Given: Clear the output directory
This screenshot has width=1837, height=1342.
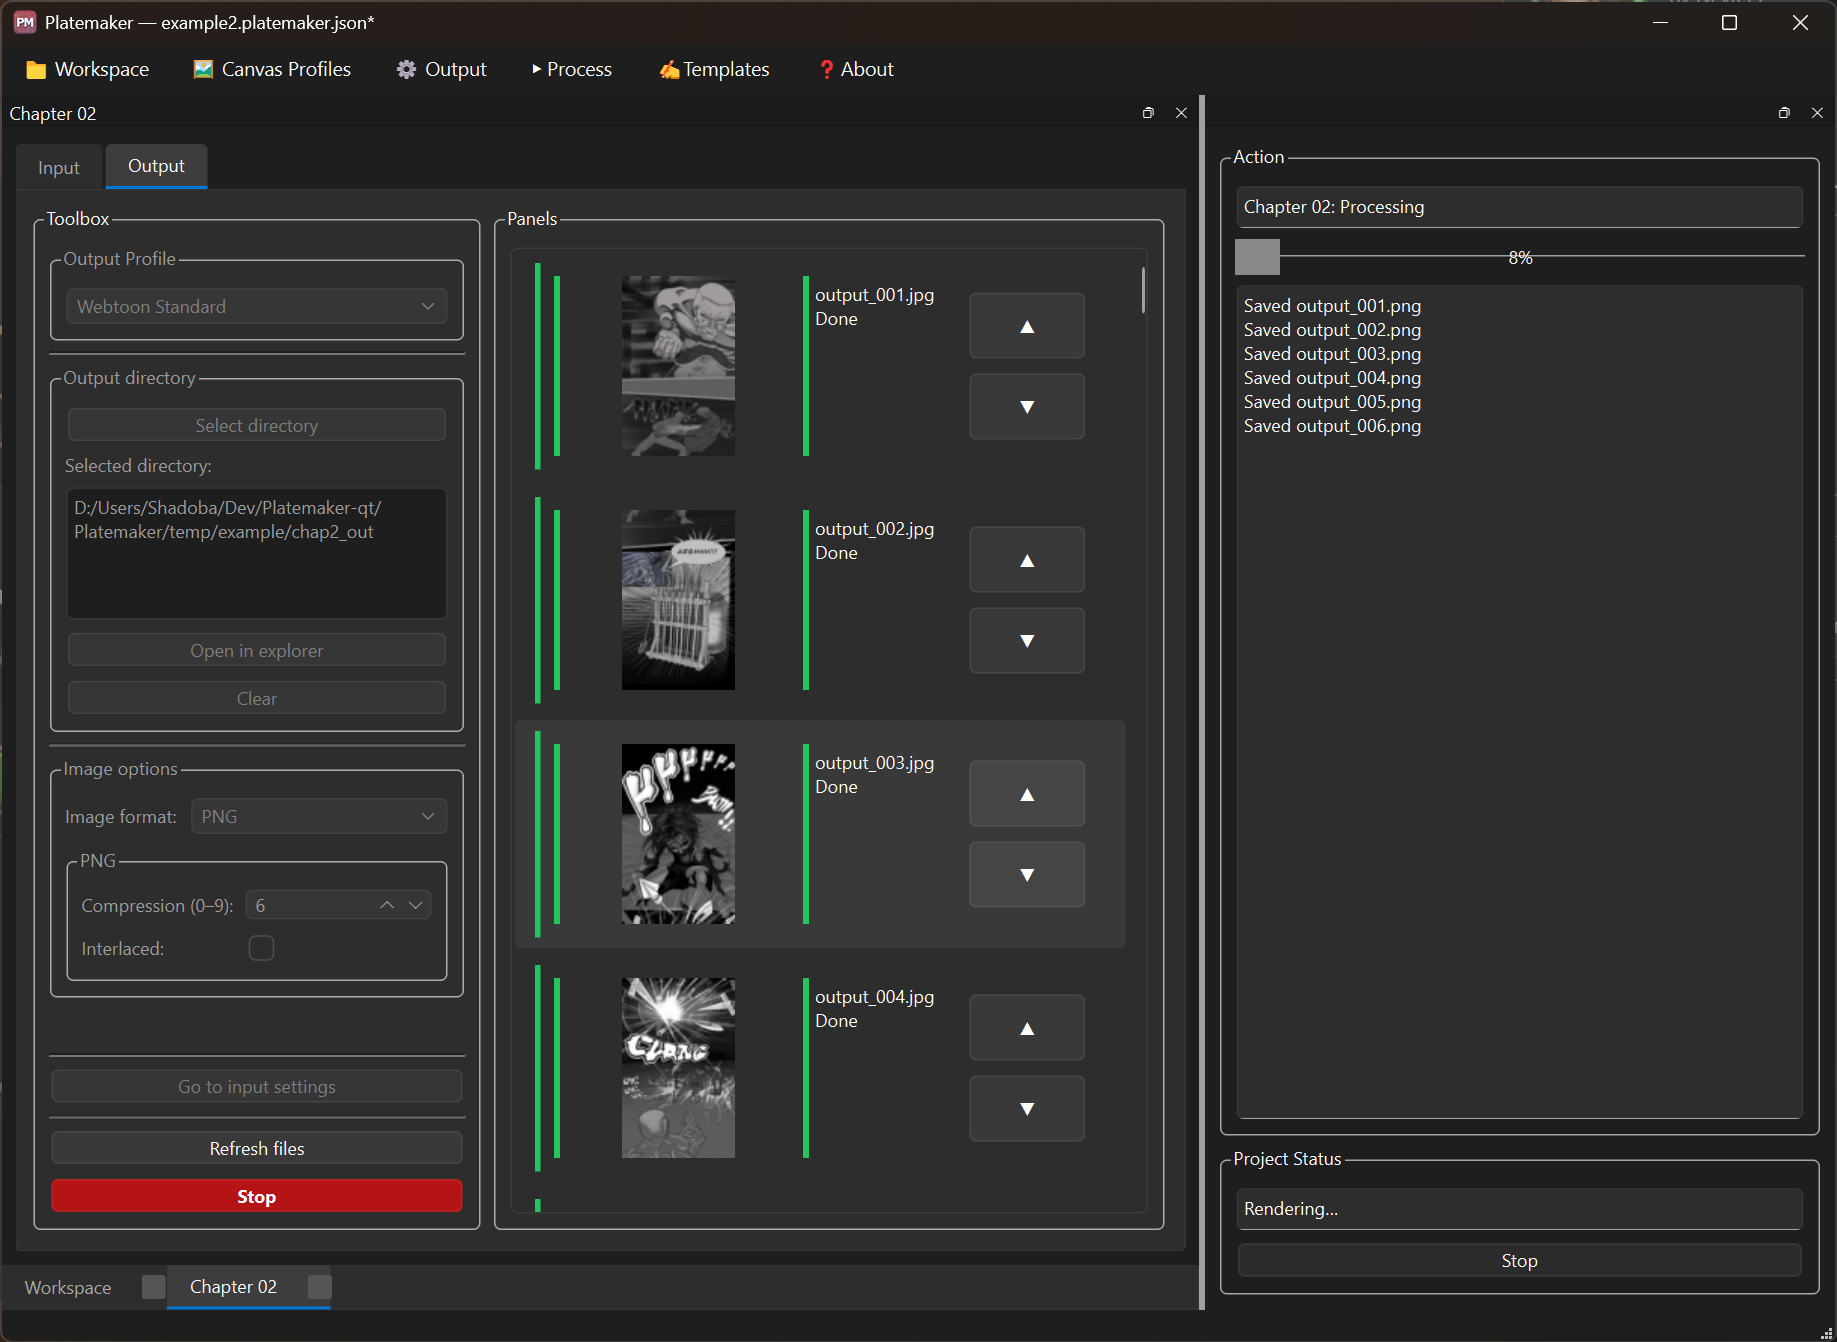Looking at the screenshot, I should 257,698.
